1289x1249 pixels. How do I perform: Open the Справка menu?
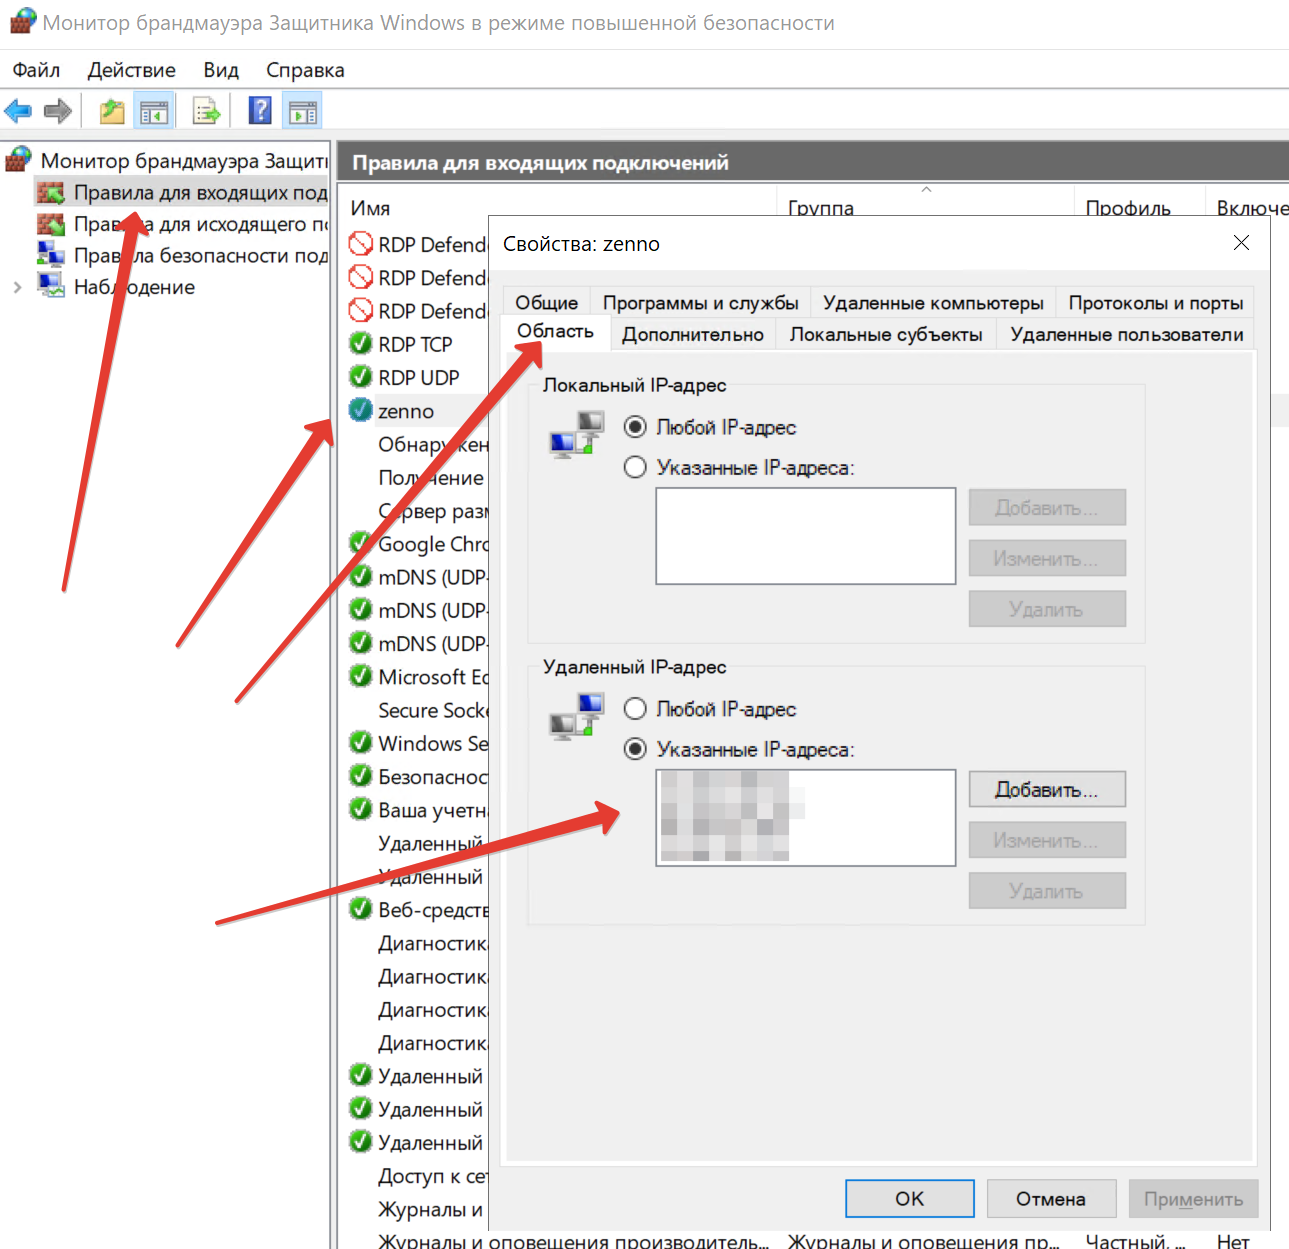click(305, 70)
